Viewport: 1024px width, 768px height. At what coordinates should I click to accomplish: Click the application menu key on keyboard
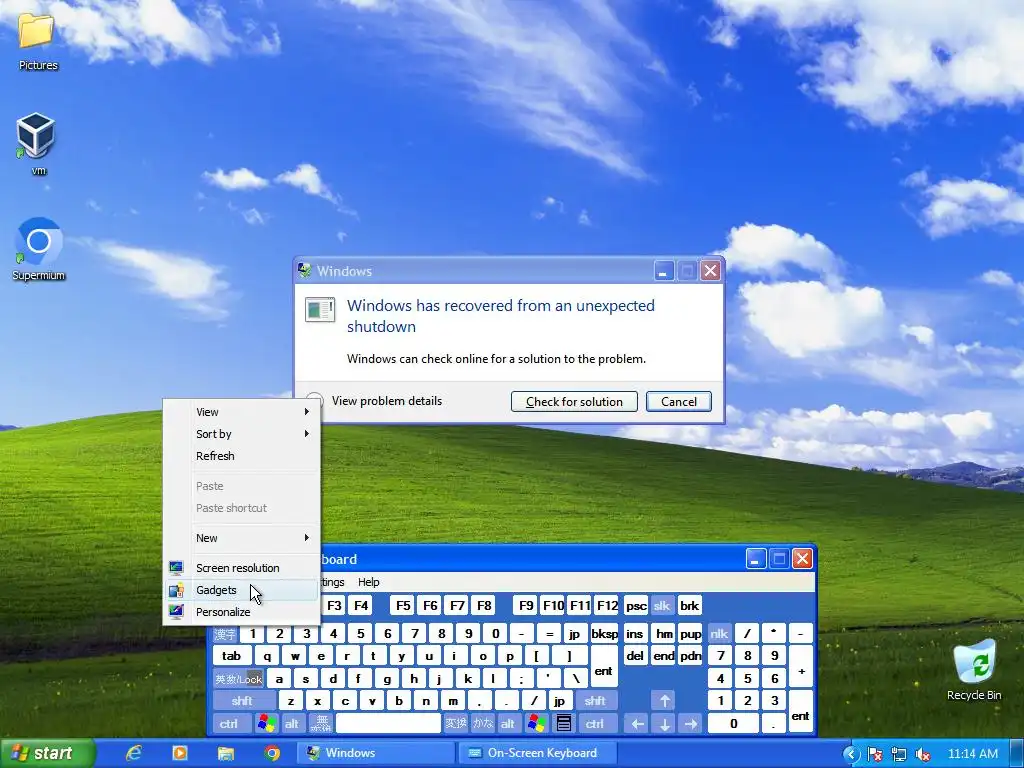pos(564,724)
